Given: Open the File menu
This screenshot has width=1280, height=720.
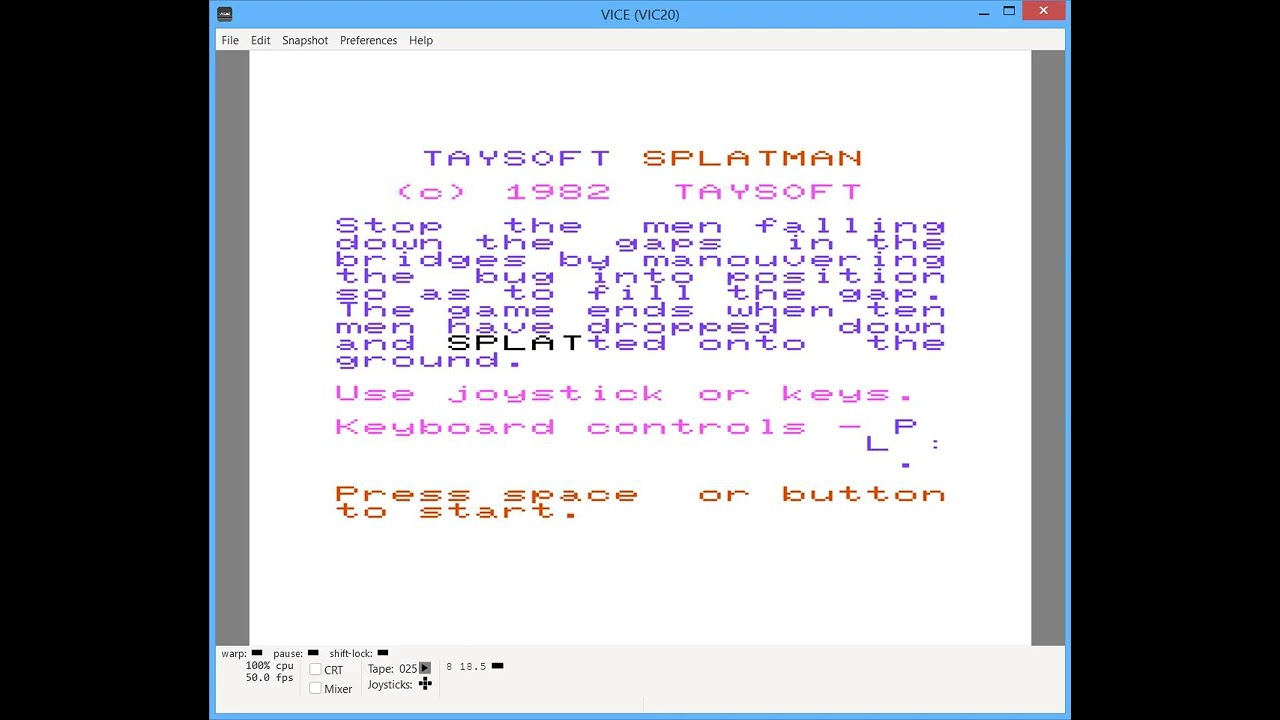Looking at the screenshot, I should tap(230, 40).
